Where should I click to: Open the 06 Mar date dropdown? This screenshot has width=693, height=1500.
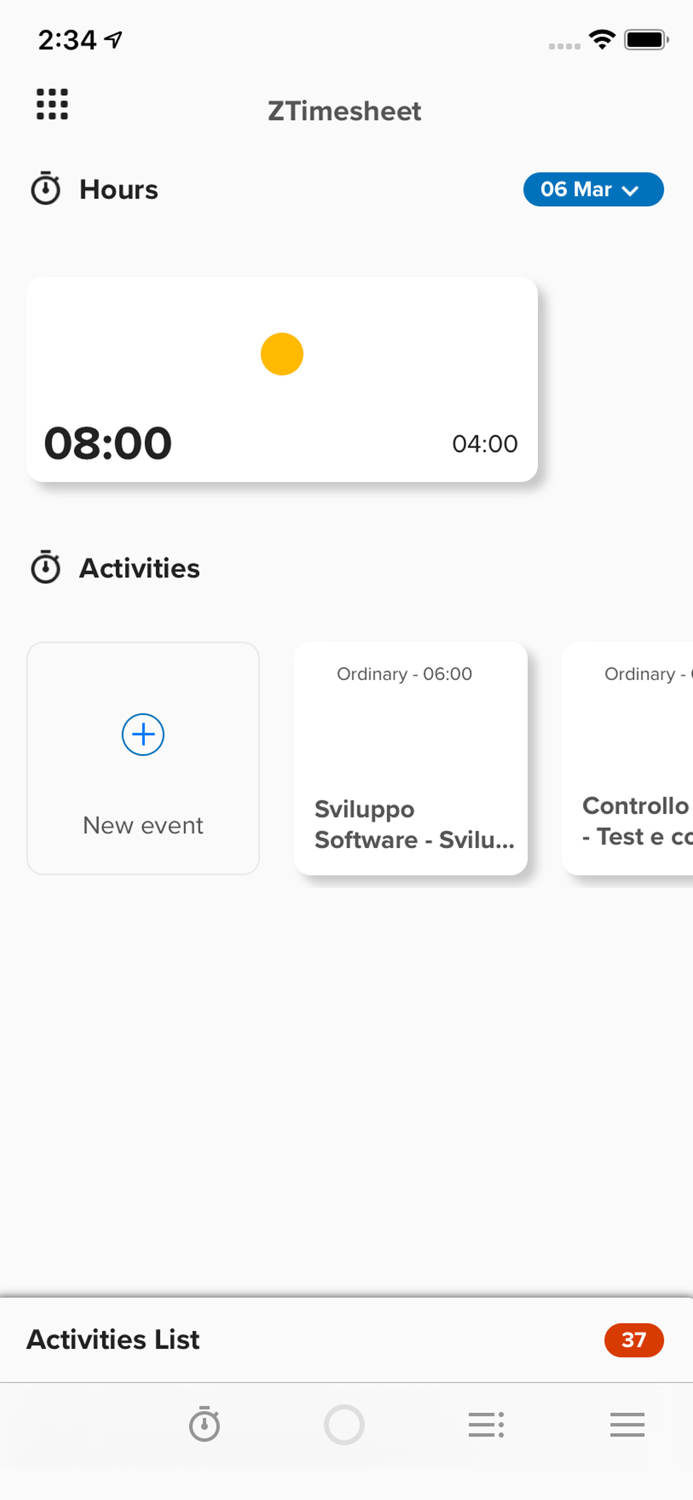point(593,189)
